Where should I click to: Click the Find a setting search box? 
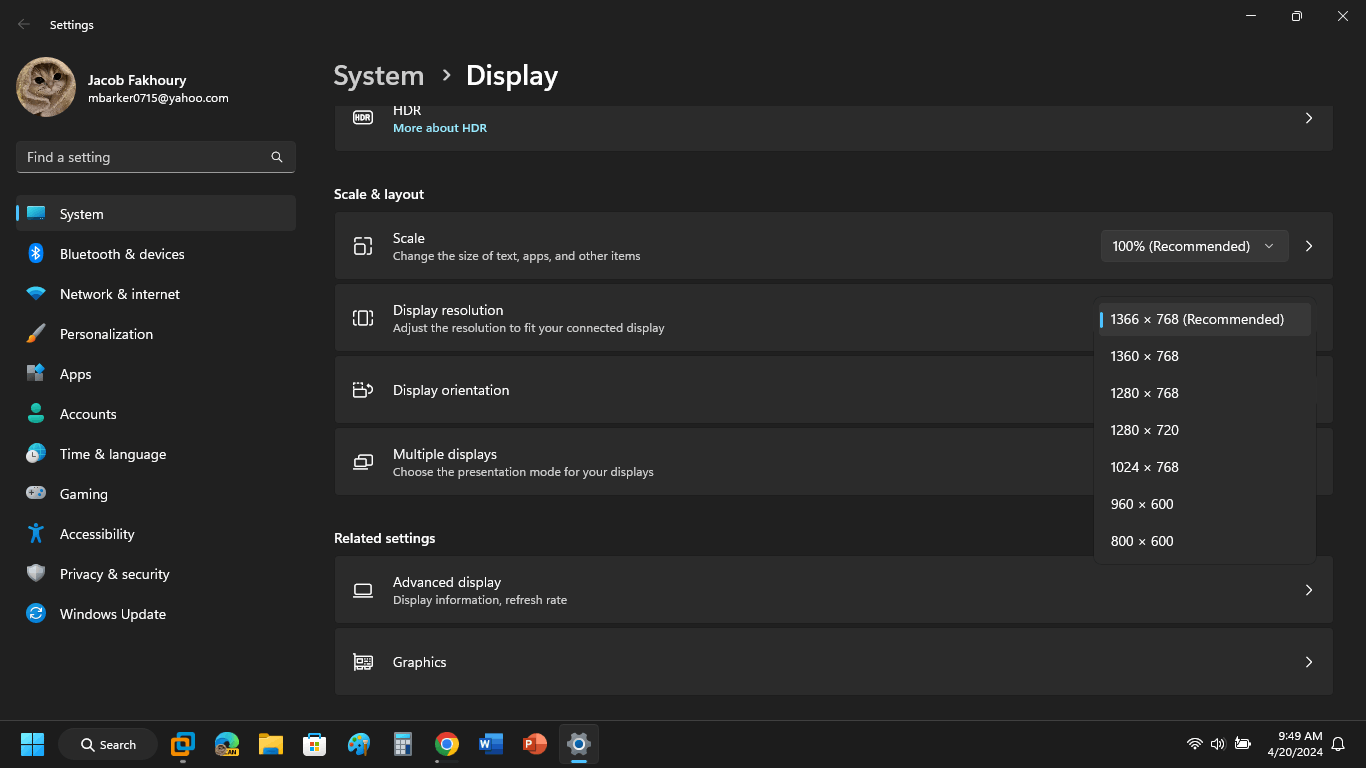[145, 157]
